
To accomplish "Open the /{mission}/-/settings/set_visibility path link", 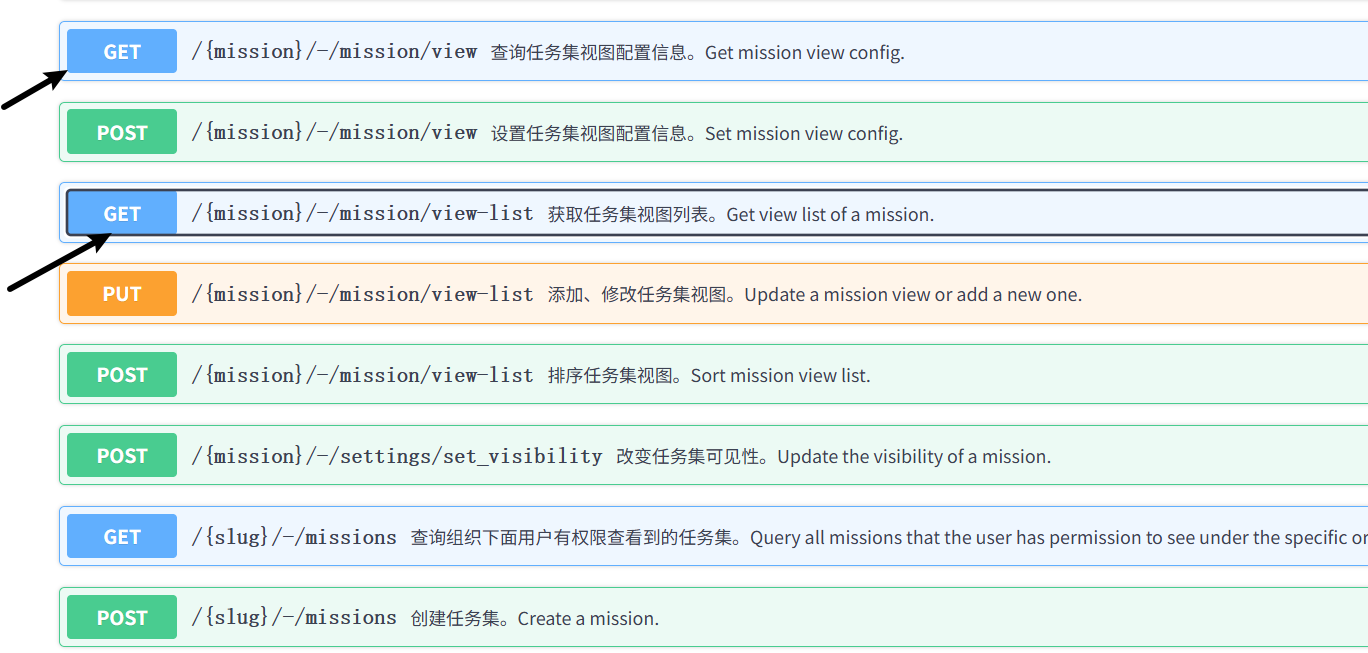I will 397,456.
